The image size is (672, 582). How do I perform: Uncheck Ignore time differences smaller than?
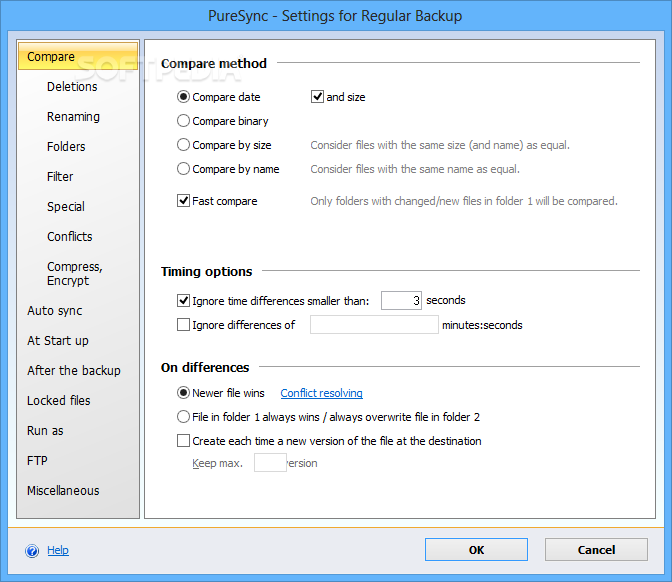(183, 301)
